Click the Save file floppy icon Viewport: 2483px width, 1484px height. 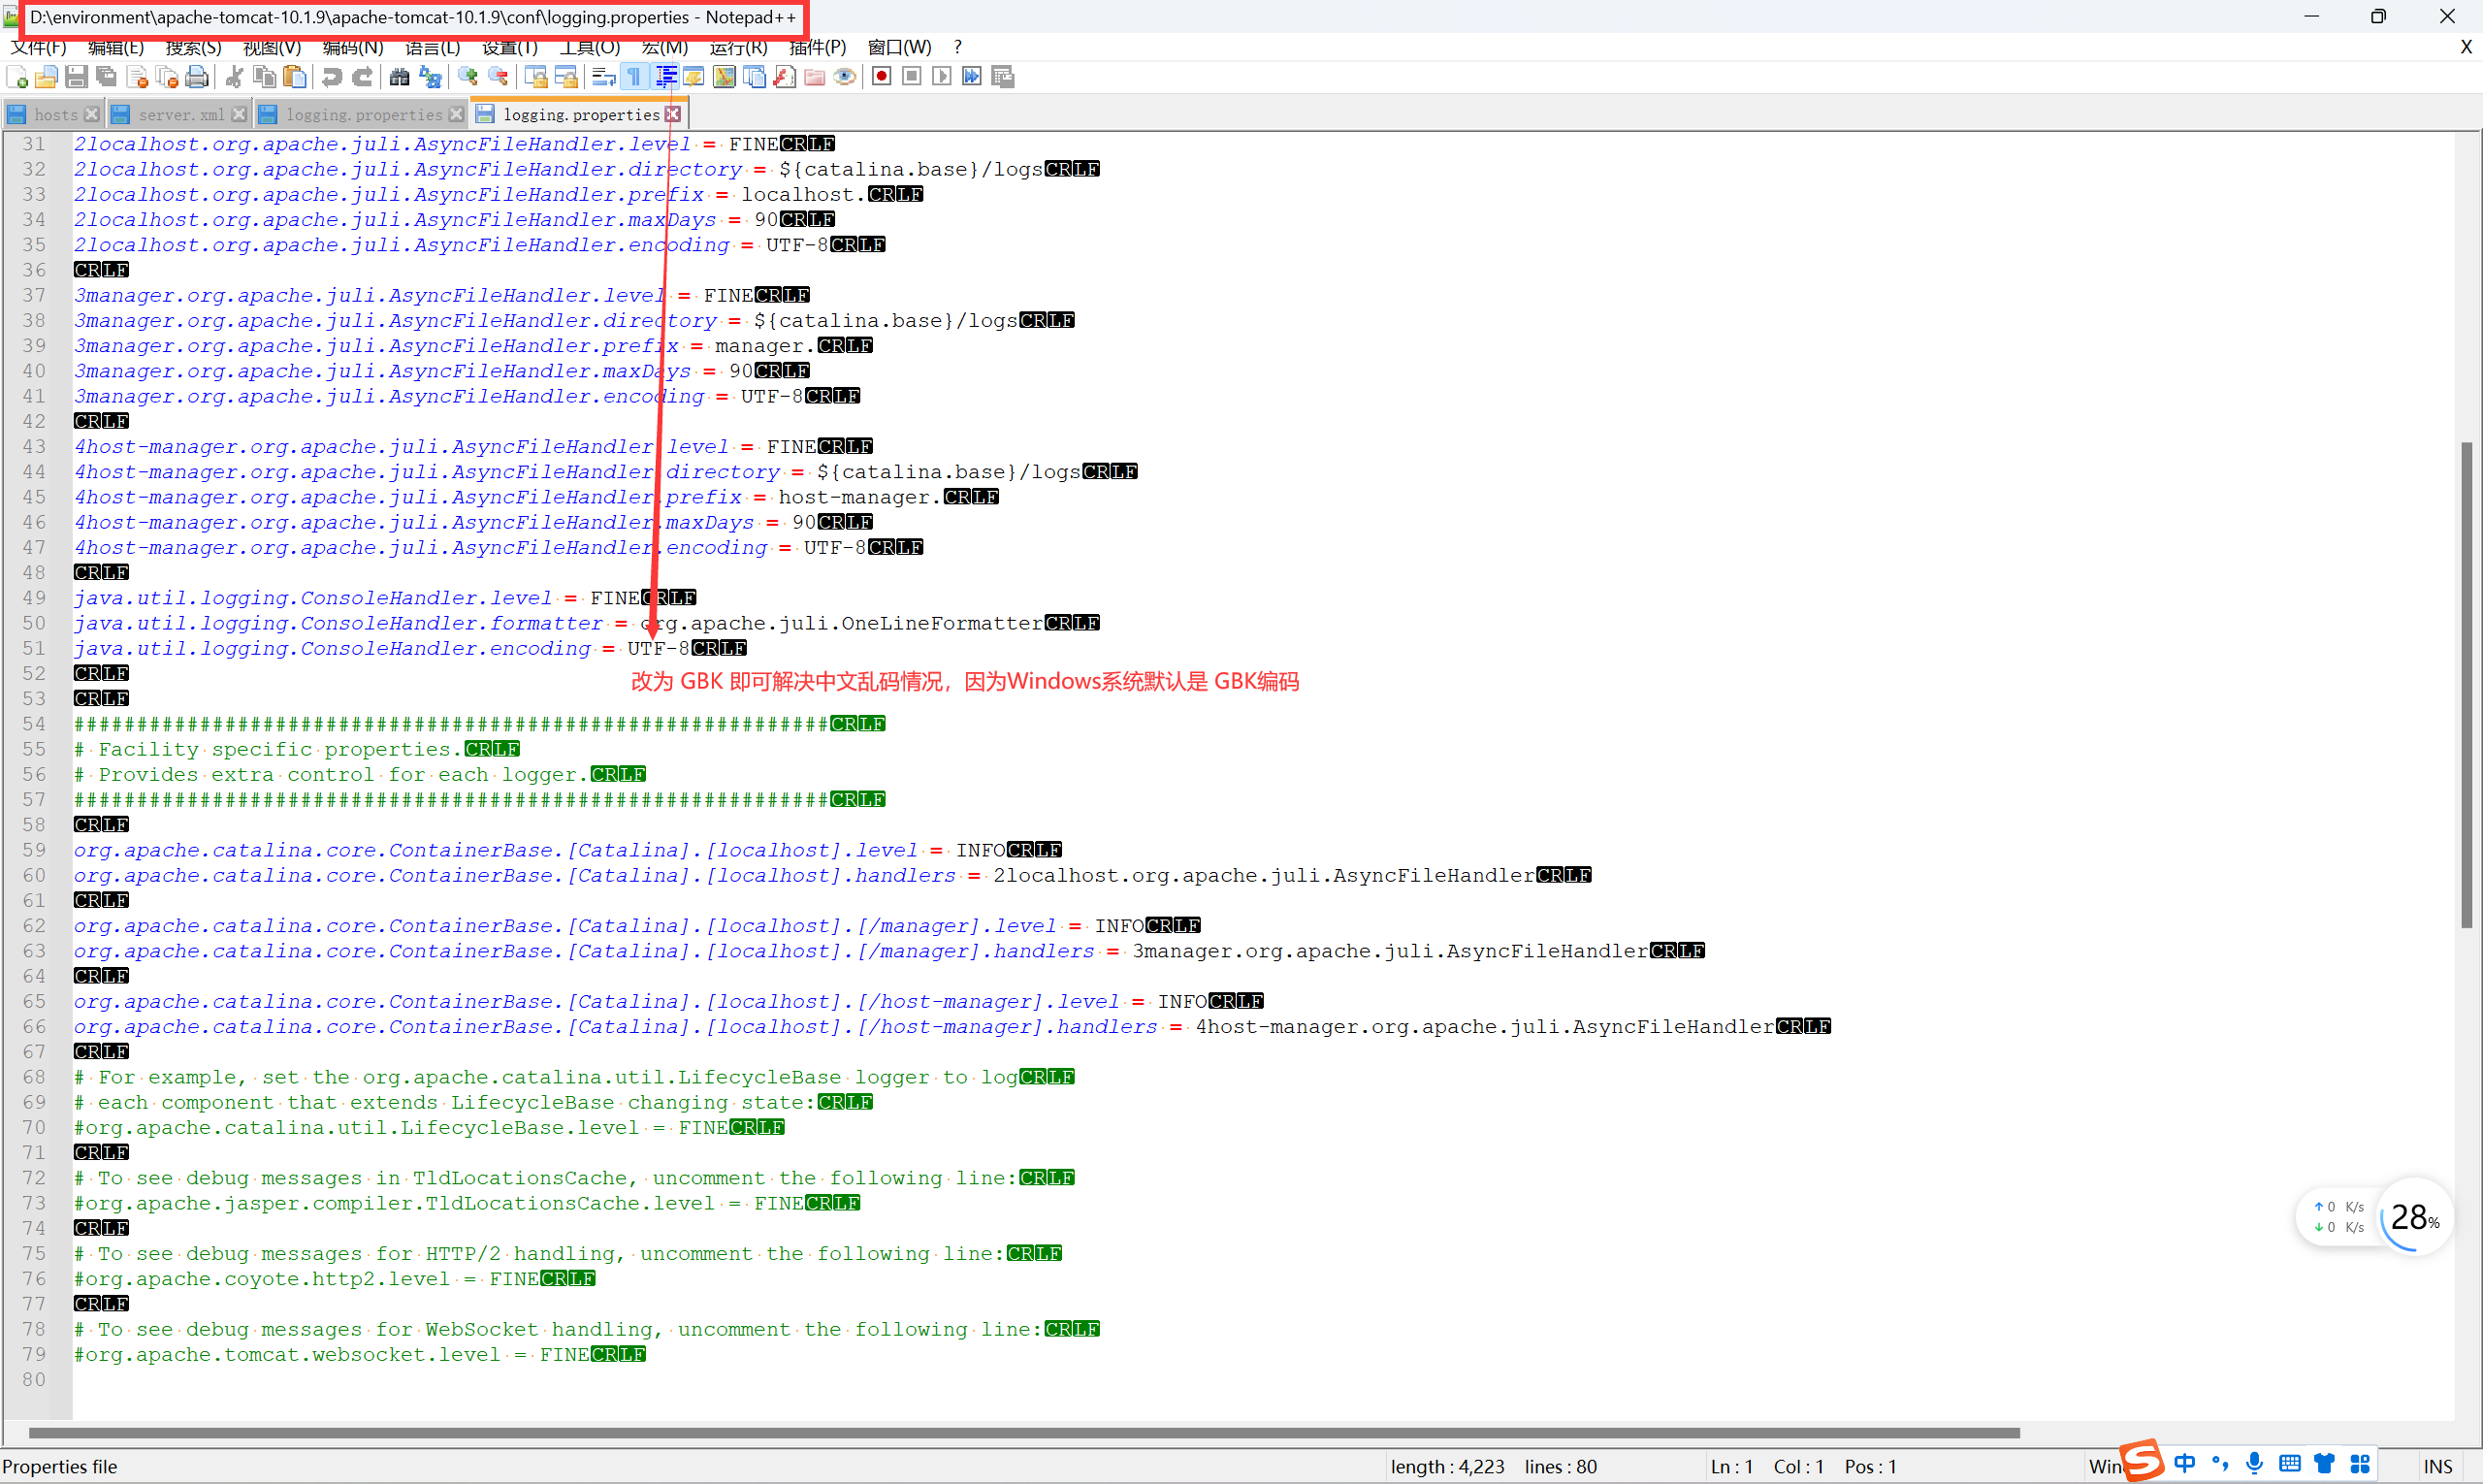click(x=76, y=77)
